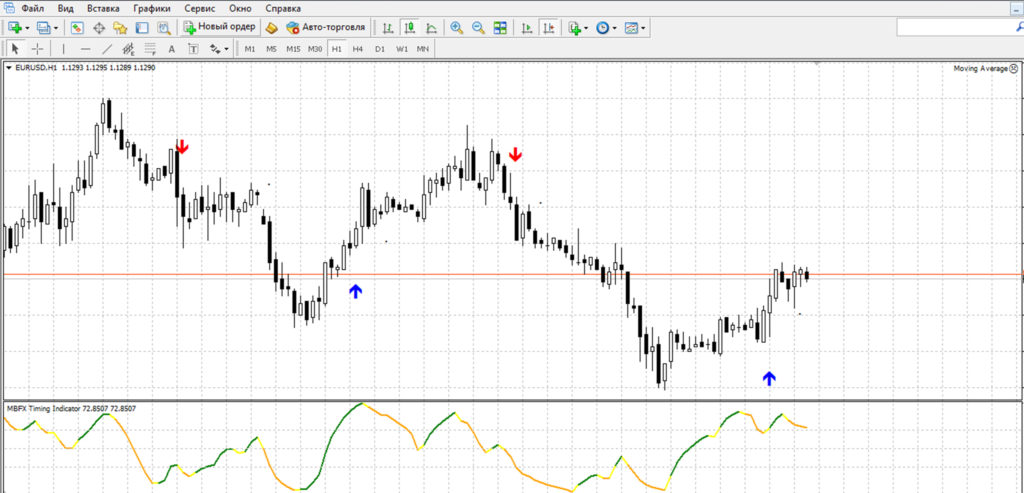Image resolution: width=1024 pixels, height=493 pixels.
Task: Switch to the H4 timeframe
Action: click(x=357, y=48)
